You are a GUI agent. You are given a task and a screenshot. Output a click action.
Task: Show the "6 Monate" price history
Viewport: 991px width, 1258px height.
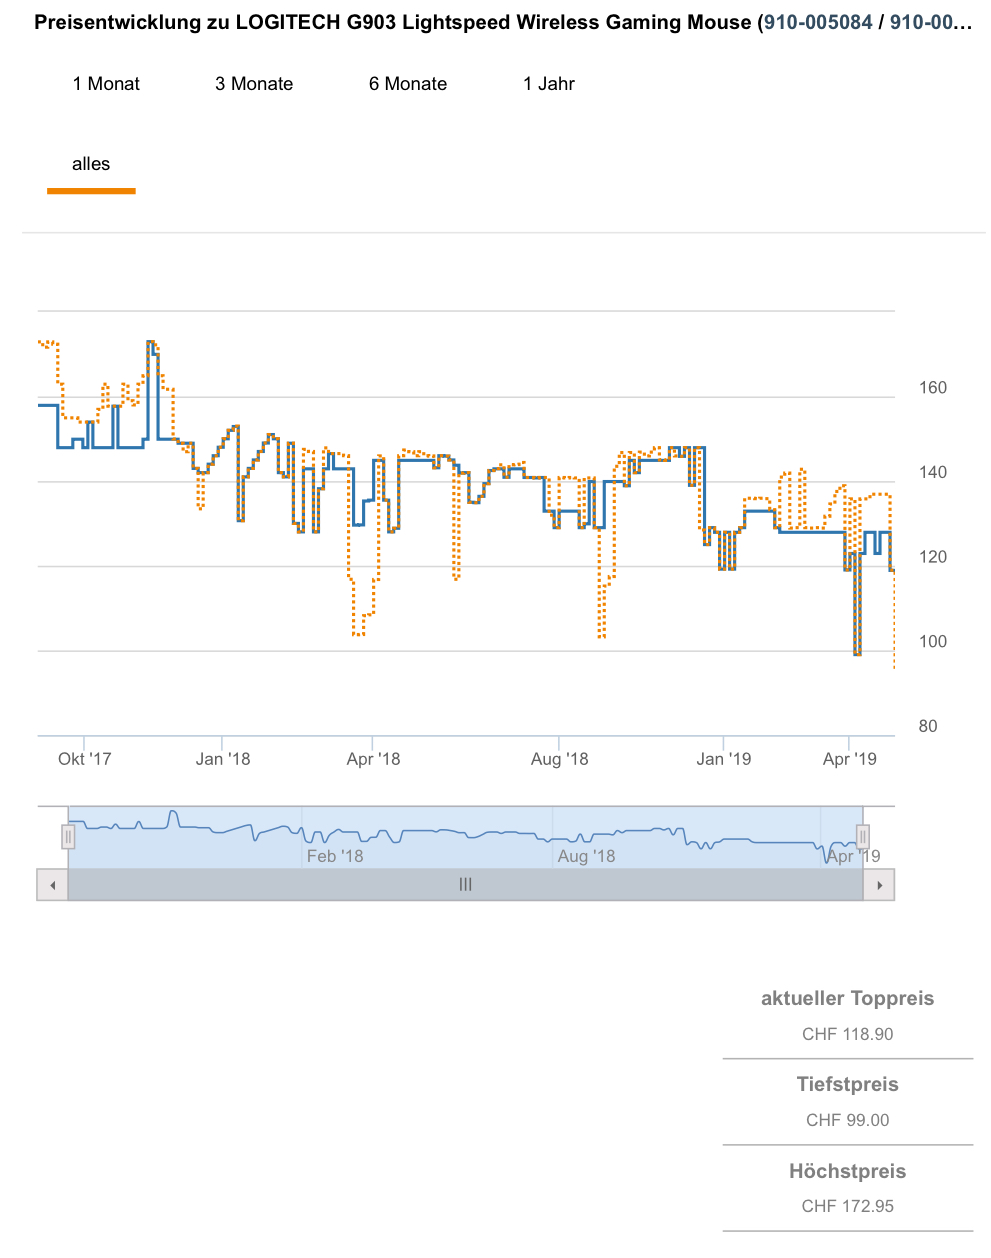(408, 84)
